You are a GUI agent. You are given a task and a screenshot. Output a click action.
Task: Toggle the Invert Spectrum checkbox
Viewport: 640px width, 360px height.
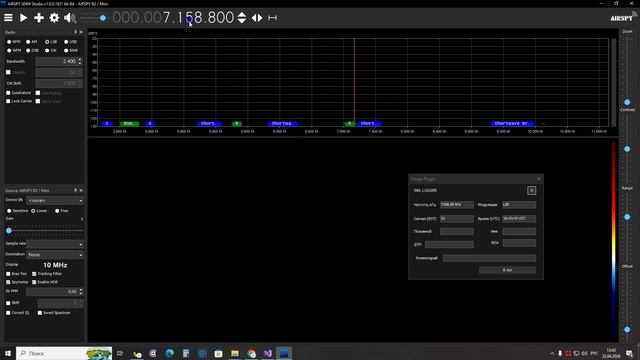click(x=40, y=313)
